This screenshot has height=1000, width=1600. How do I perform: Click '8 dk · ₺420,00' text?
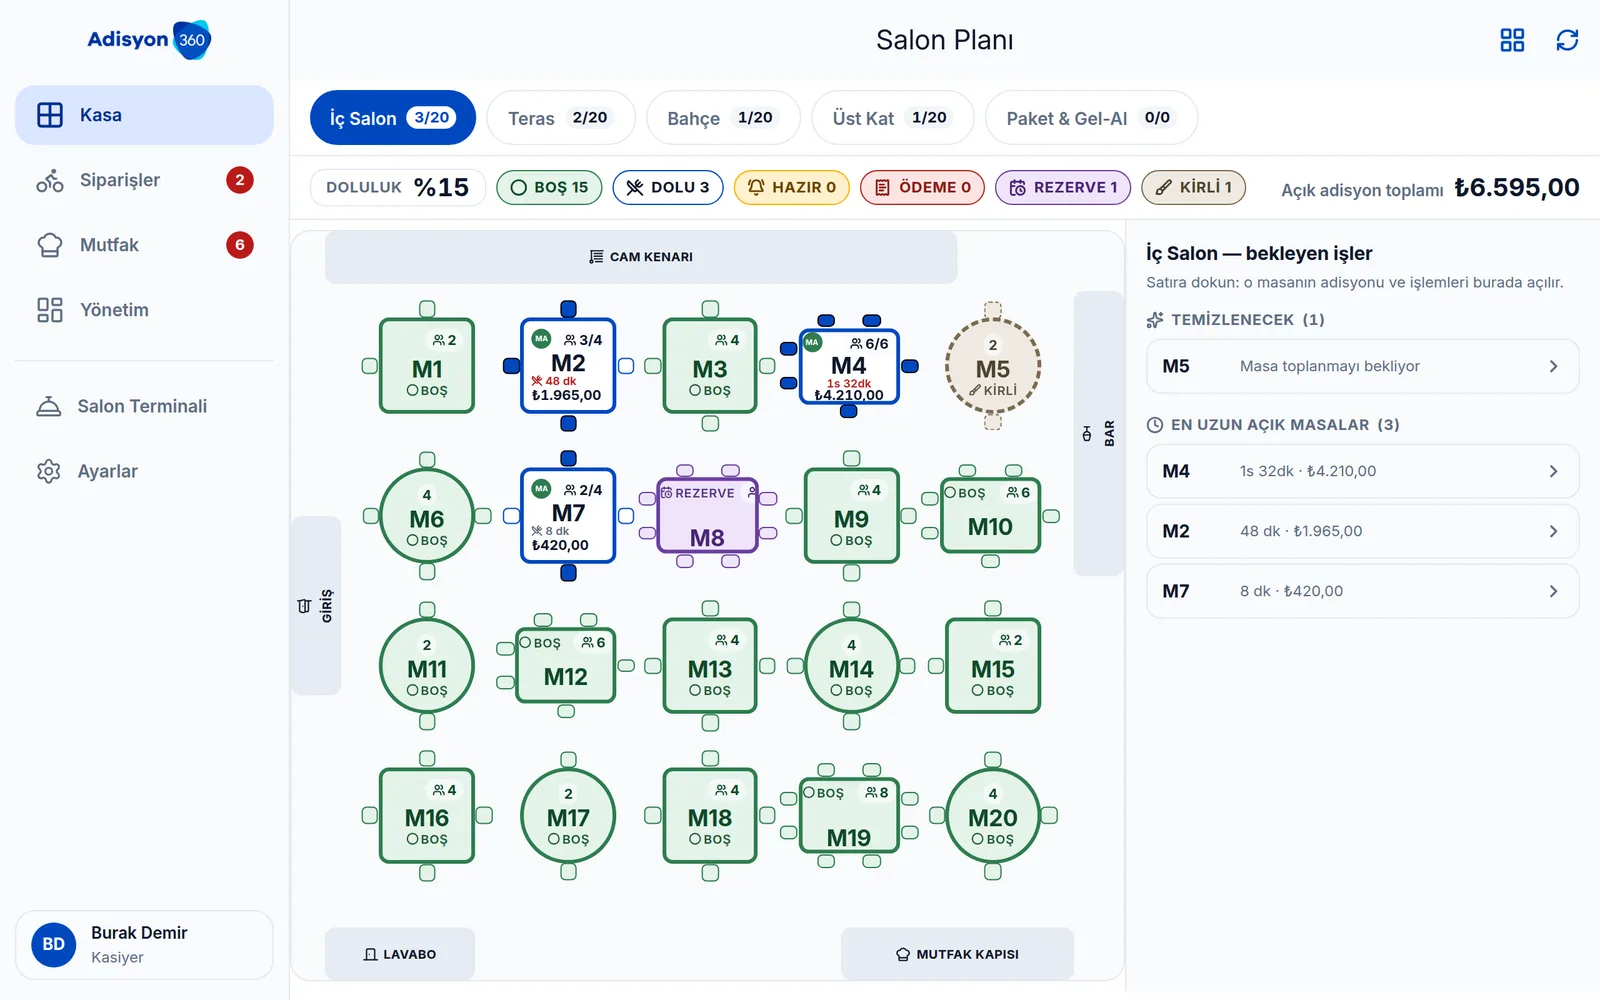pyautogui.click(x=1292, y=591)
